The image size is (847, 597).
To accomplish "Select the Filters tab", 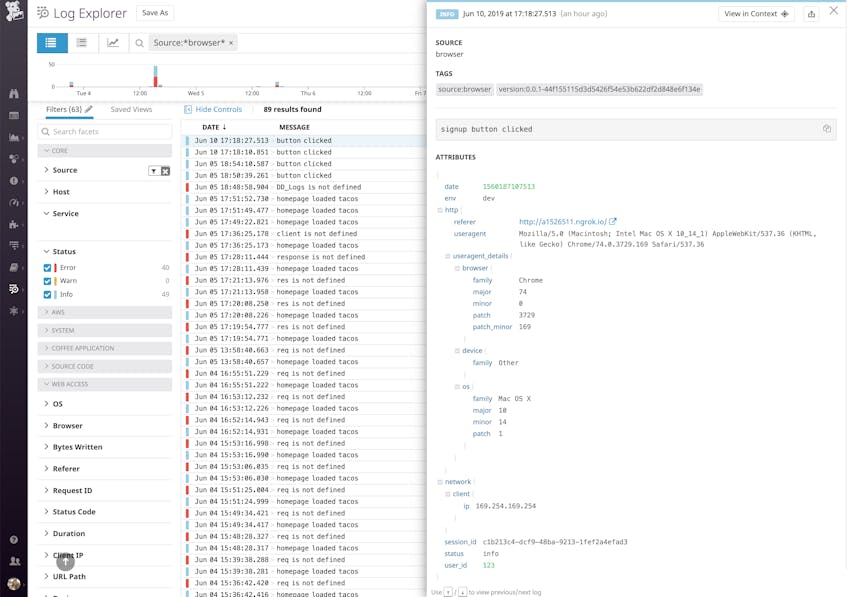I will [x=63, y=109].
